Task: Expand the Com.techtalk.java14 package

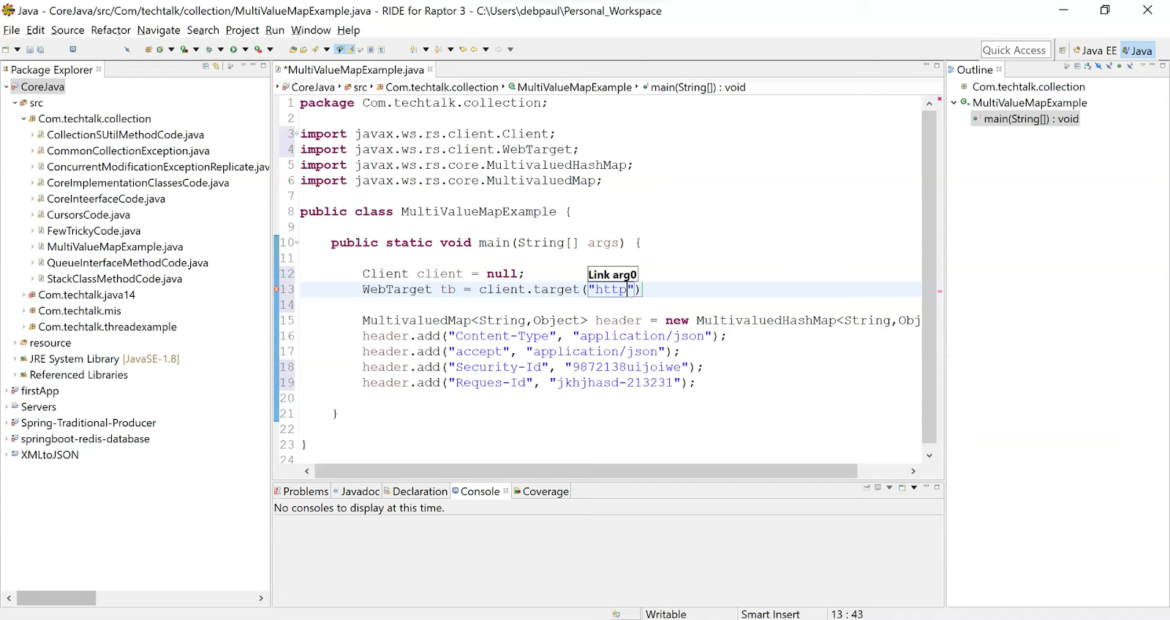Action: 24,295
